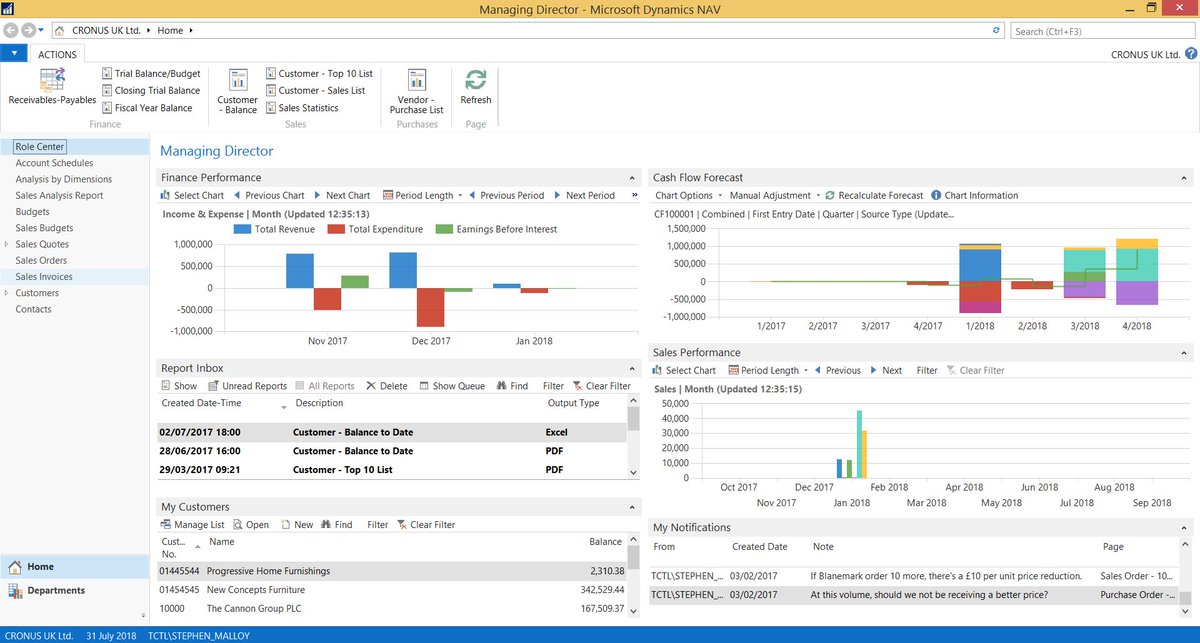Click Next Period in Finance Performance
Viewport: 1200px width, 643px height.
click(x=584, y=195)
